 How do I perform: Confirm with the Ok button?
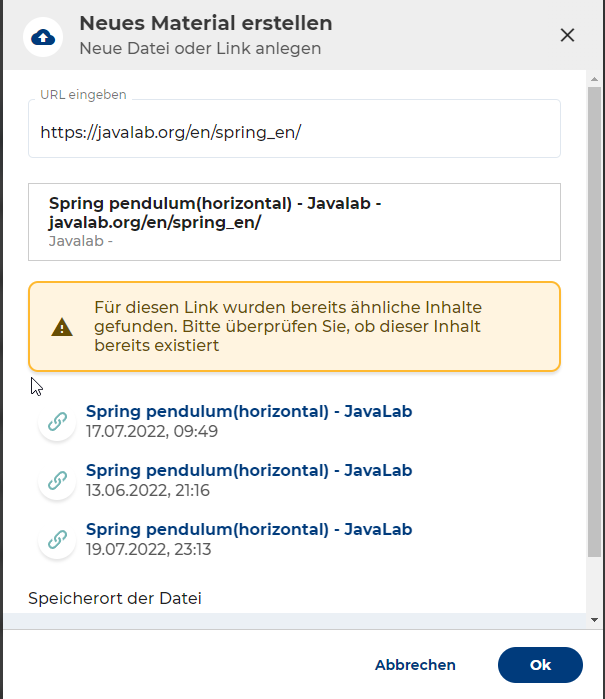(540, 665)
